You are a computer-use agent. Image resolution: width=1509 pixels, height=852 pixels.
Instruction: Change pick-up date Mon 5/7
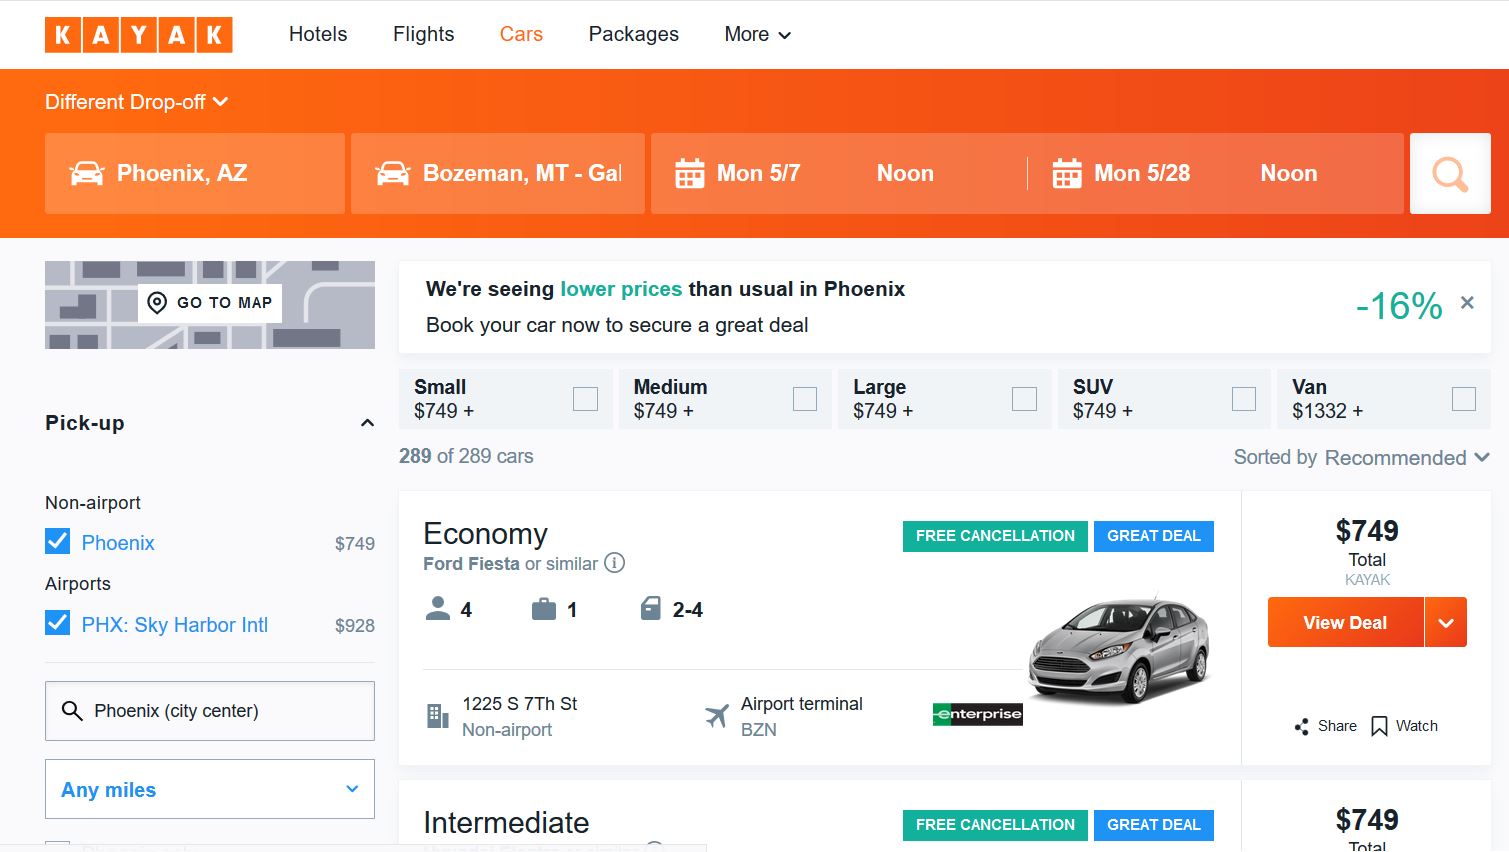click(x=758, y=173)
